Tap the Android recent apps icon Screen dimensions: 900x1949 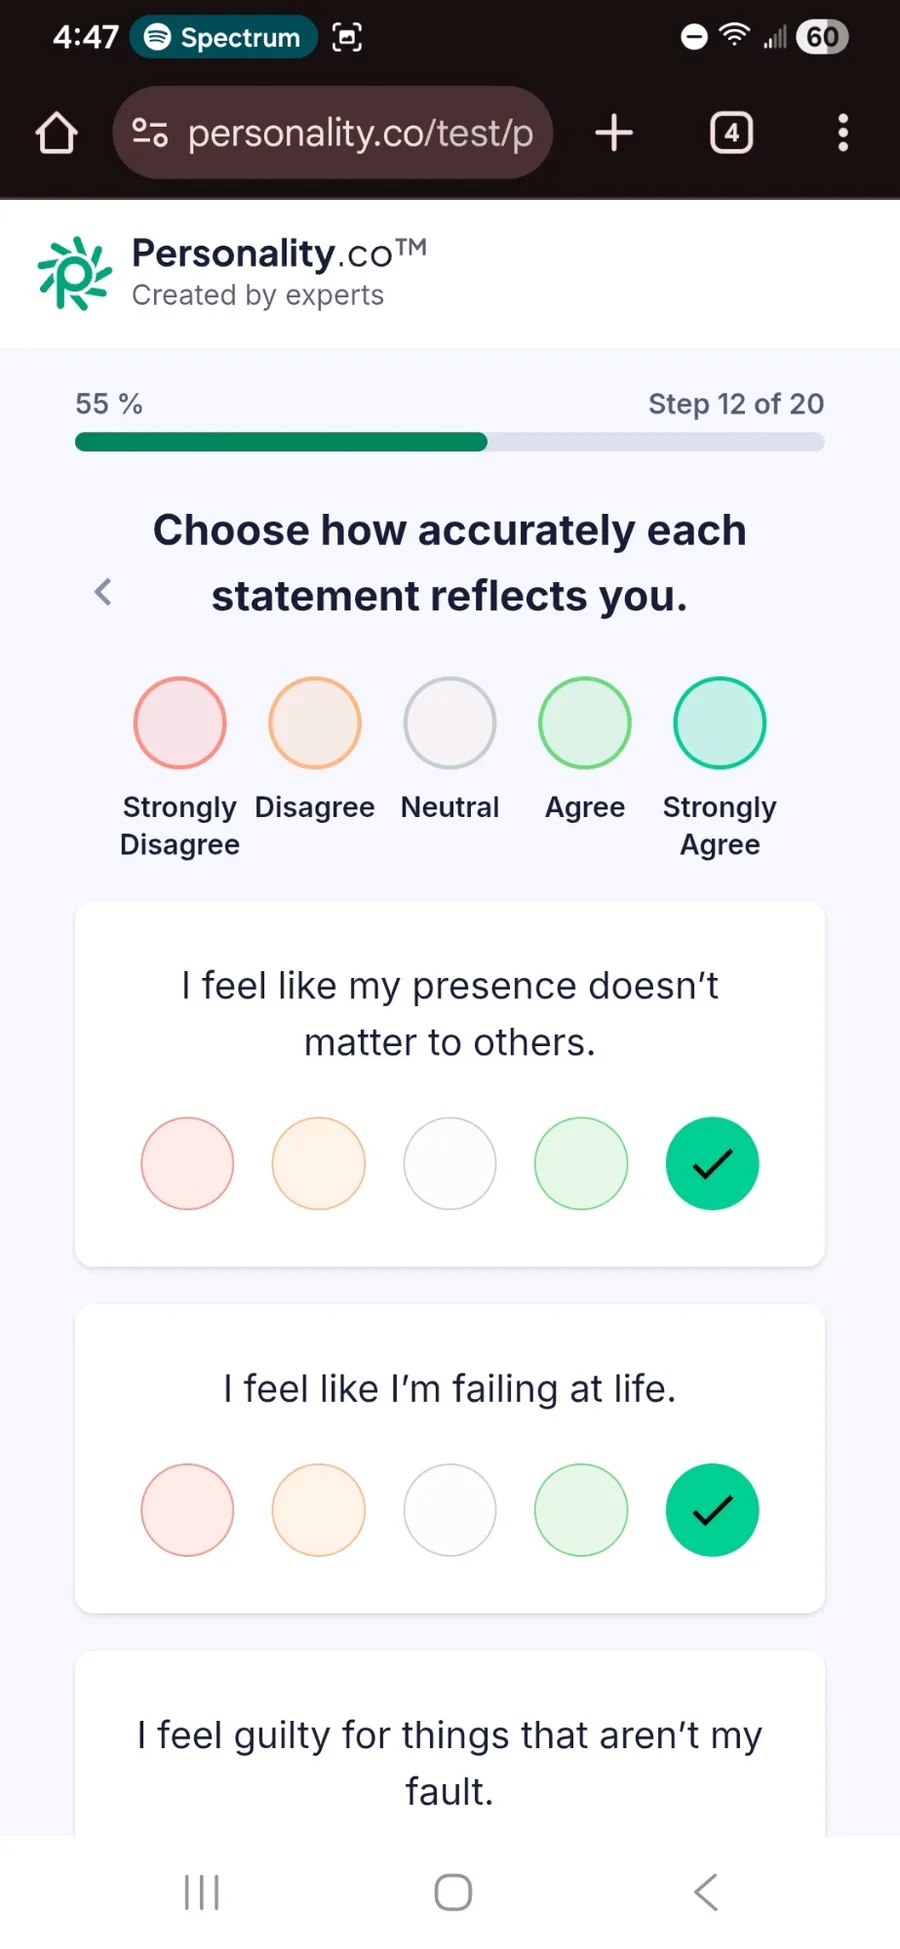[x=202, y=1892]
